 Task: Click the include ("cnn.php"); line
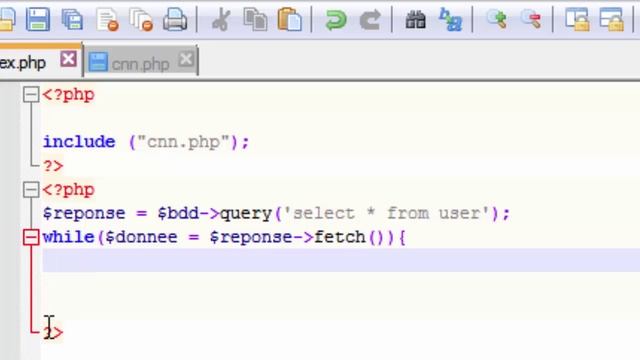[x=146, y=142]
